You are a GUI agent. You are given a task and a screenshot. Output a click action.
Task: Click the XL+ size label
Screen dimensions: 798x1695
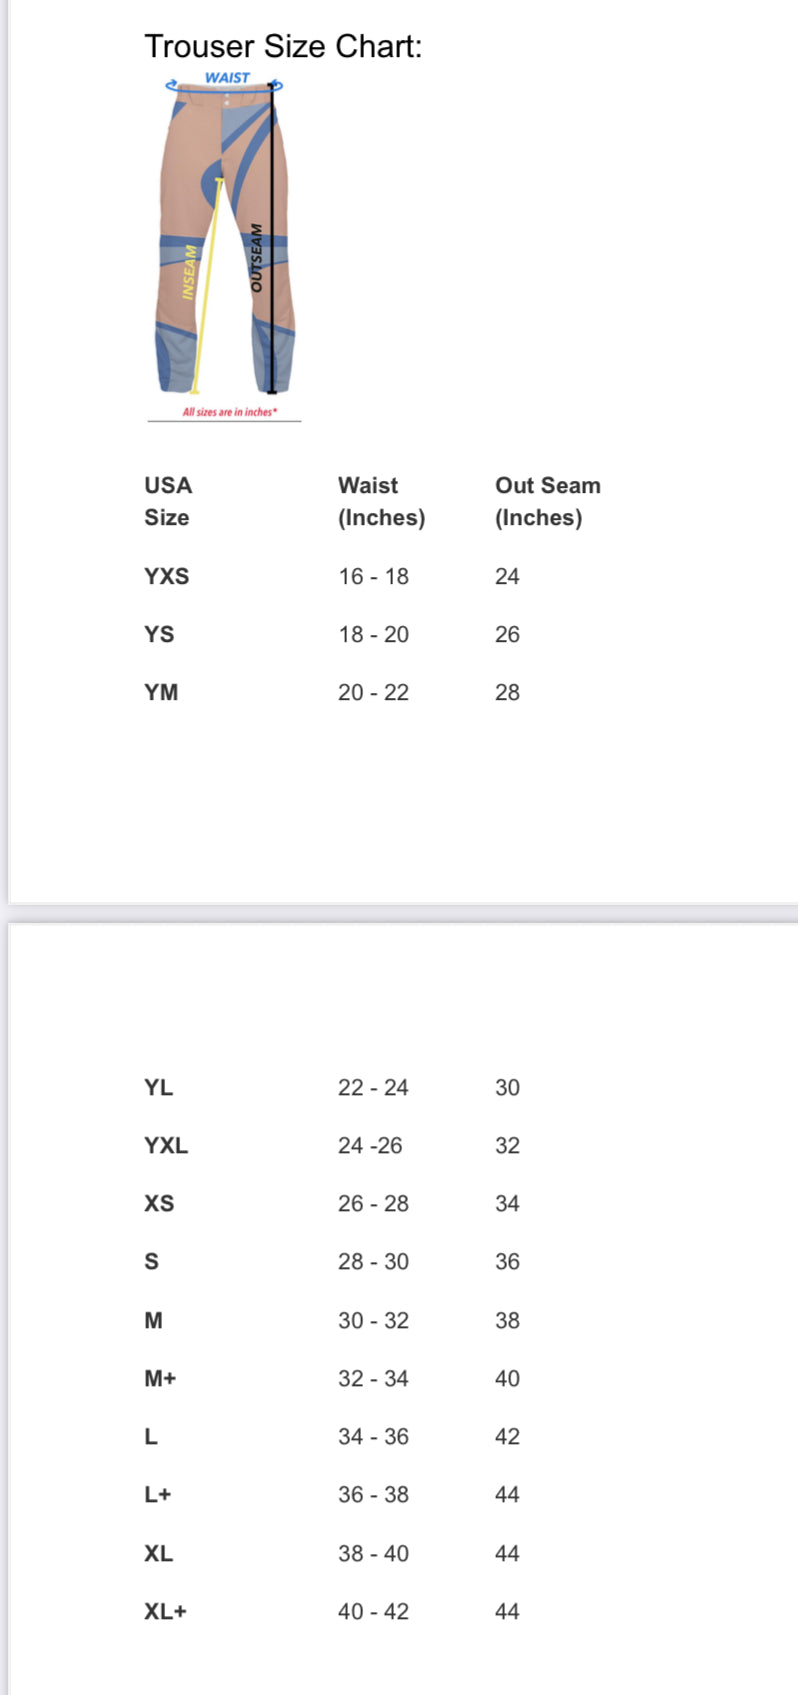point(165,1611)
